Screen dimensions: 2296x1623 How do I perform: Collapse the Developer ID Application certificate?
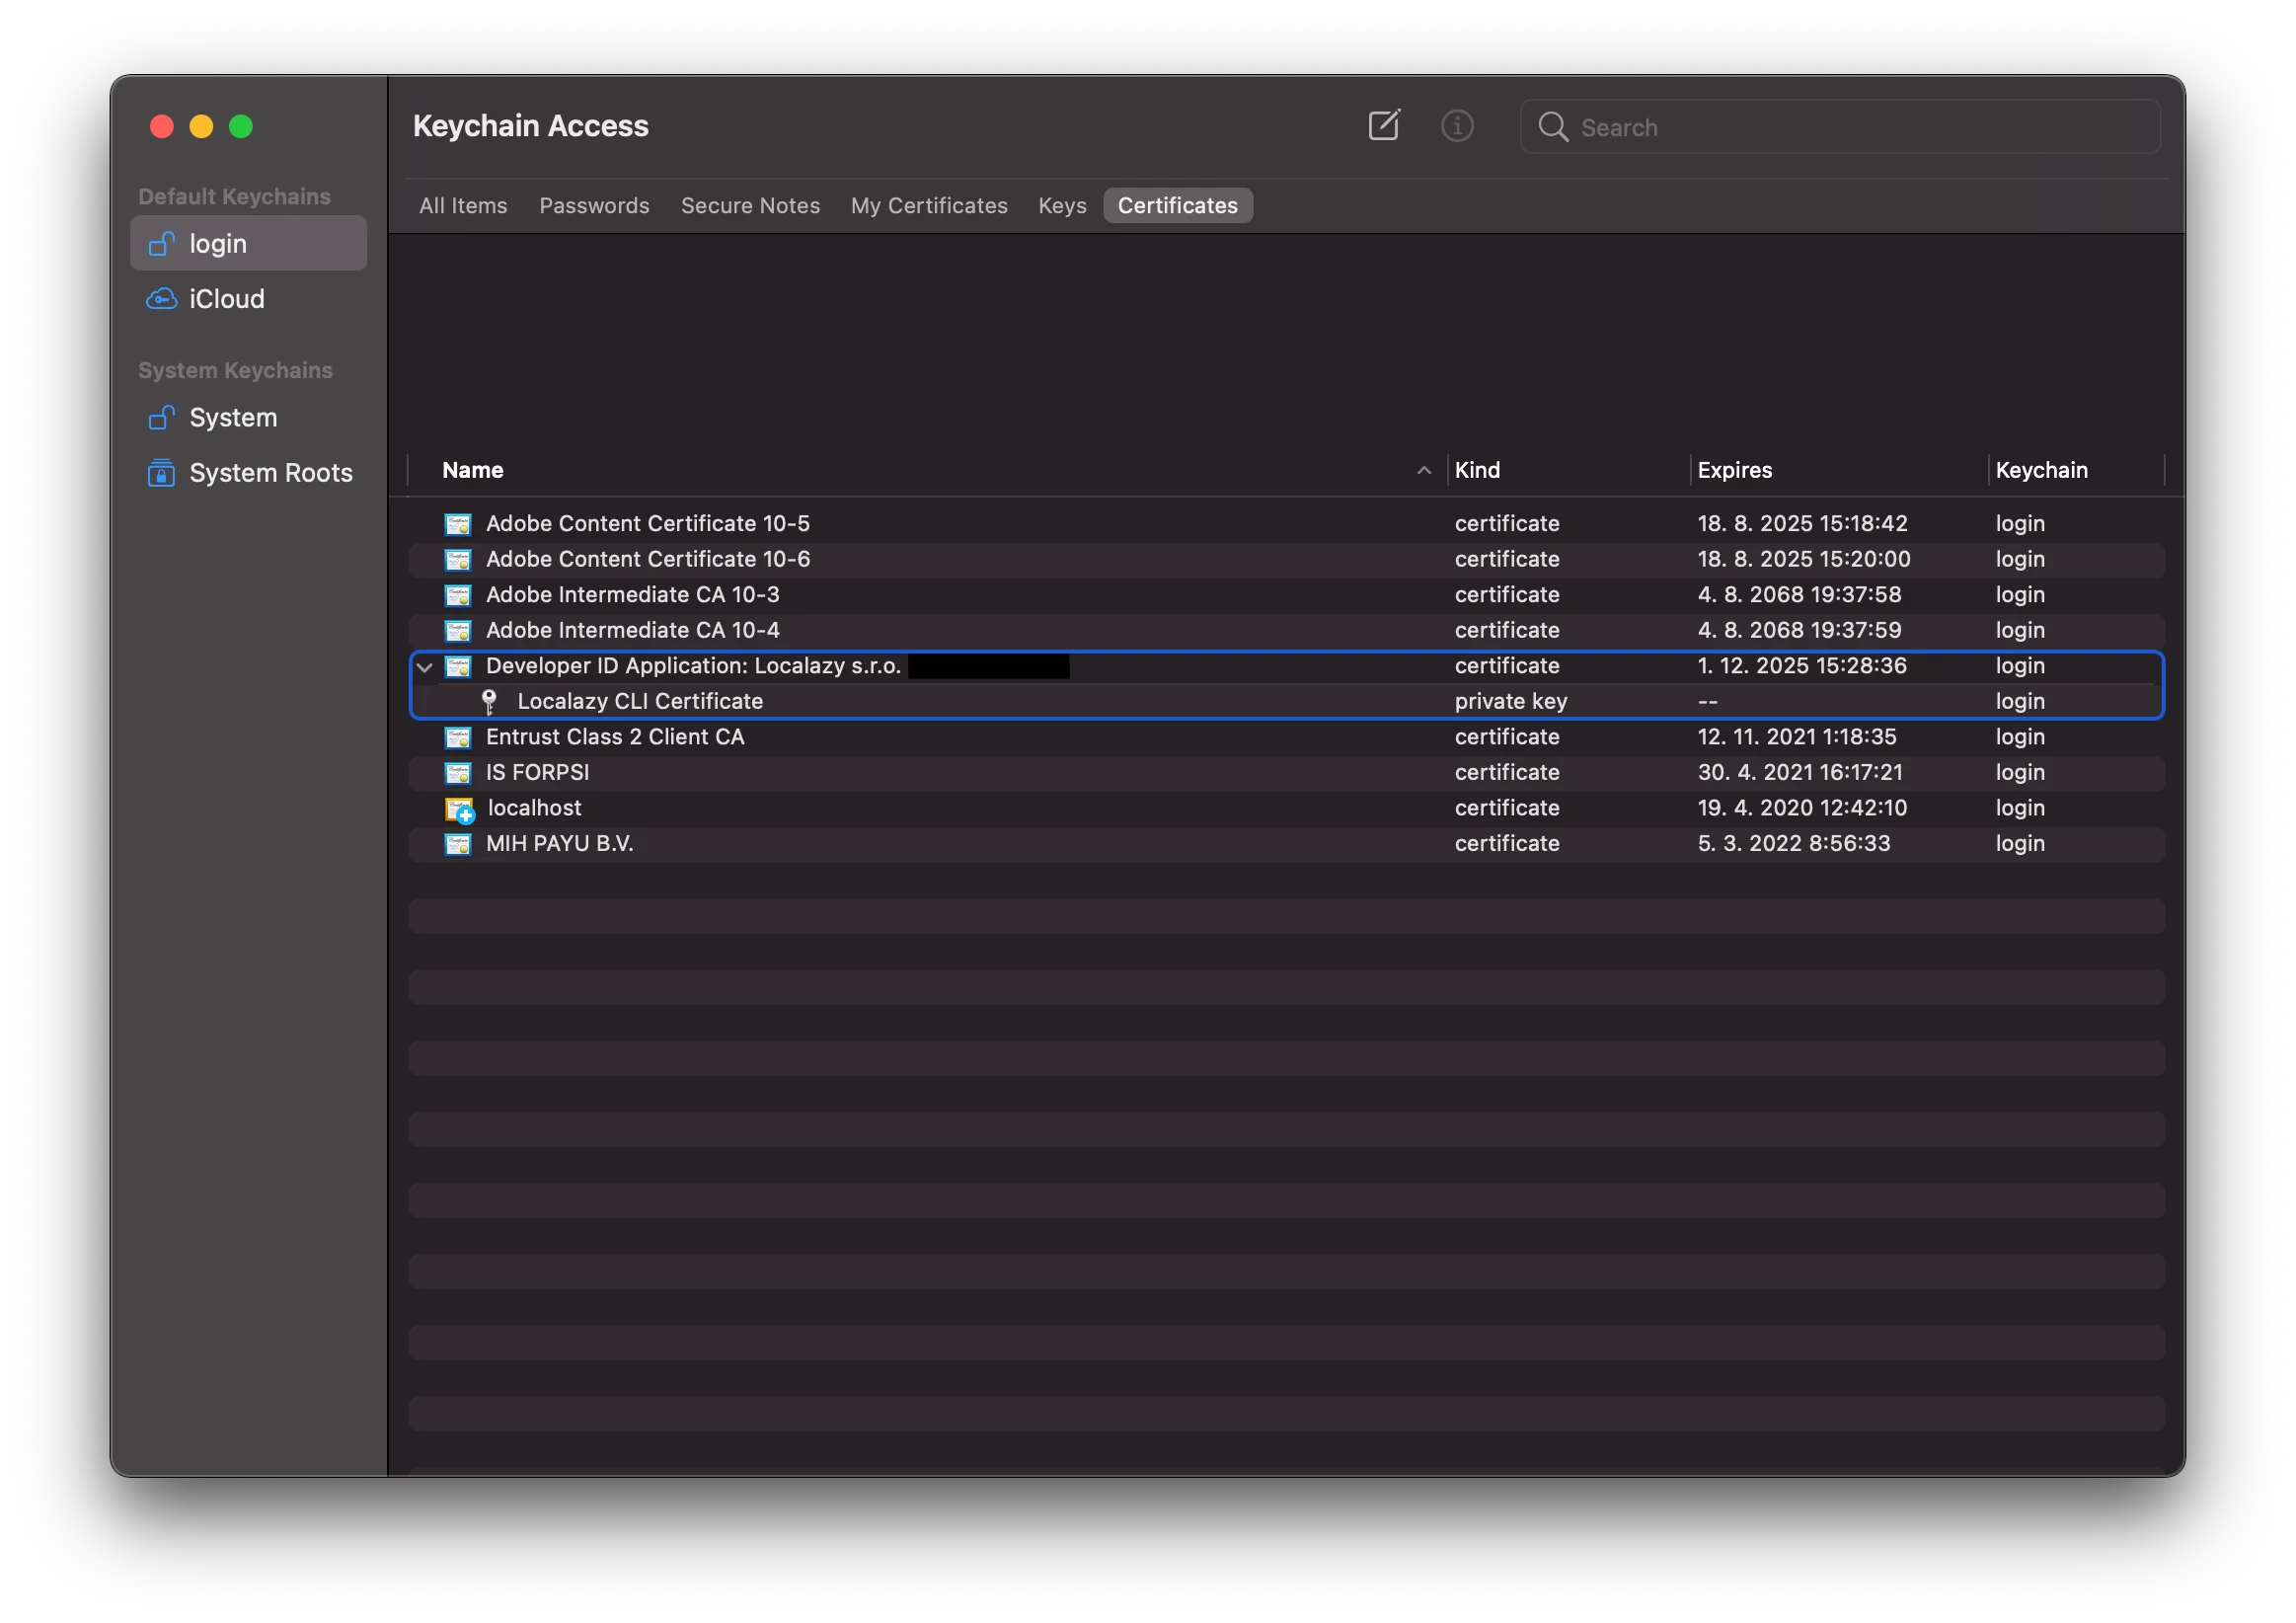(x=425, y=667)
